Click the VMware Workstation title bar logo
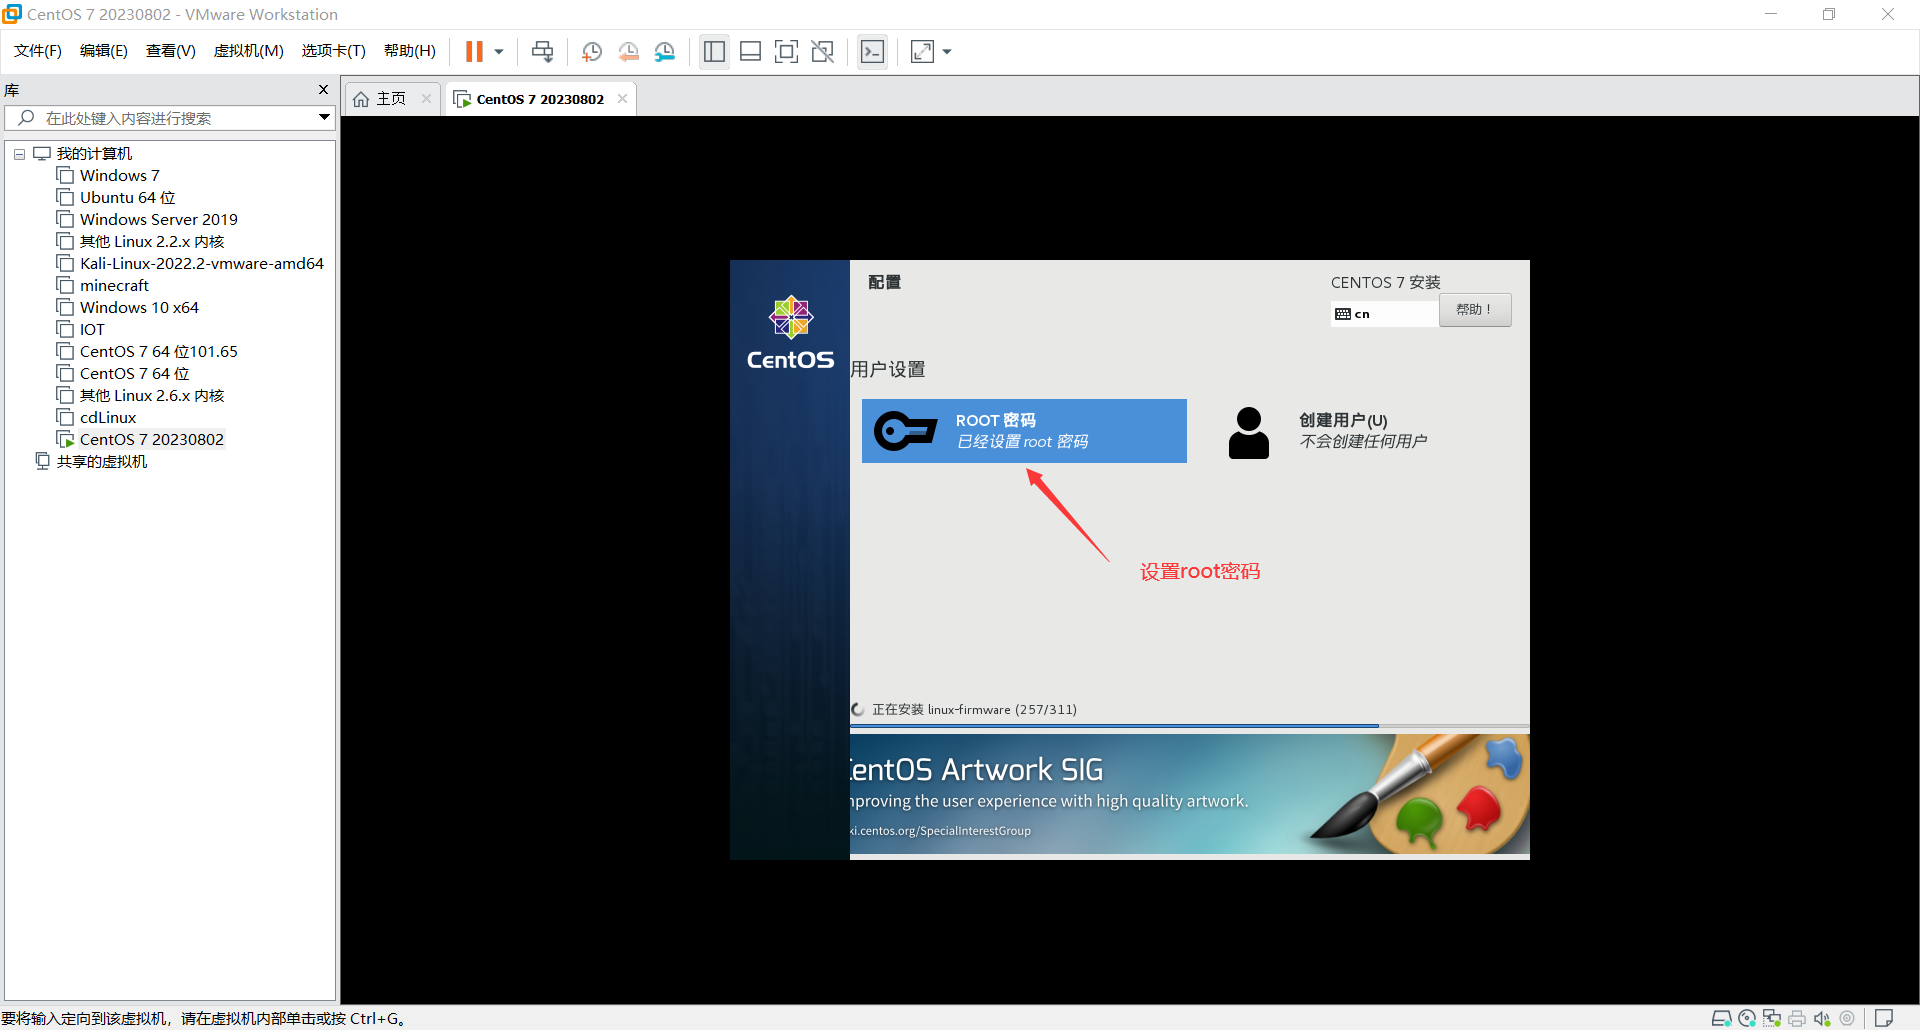This screenshot has height=1030, width=1920. pyautogui.click(x=12, y=14)
